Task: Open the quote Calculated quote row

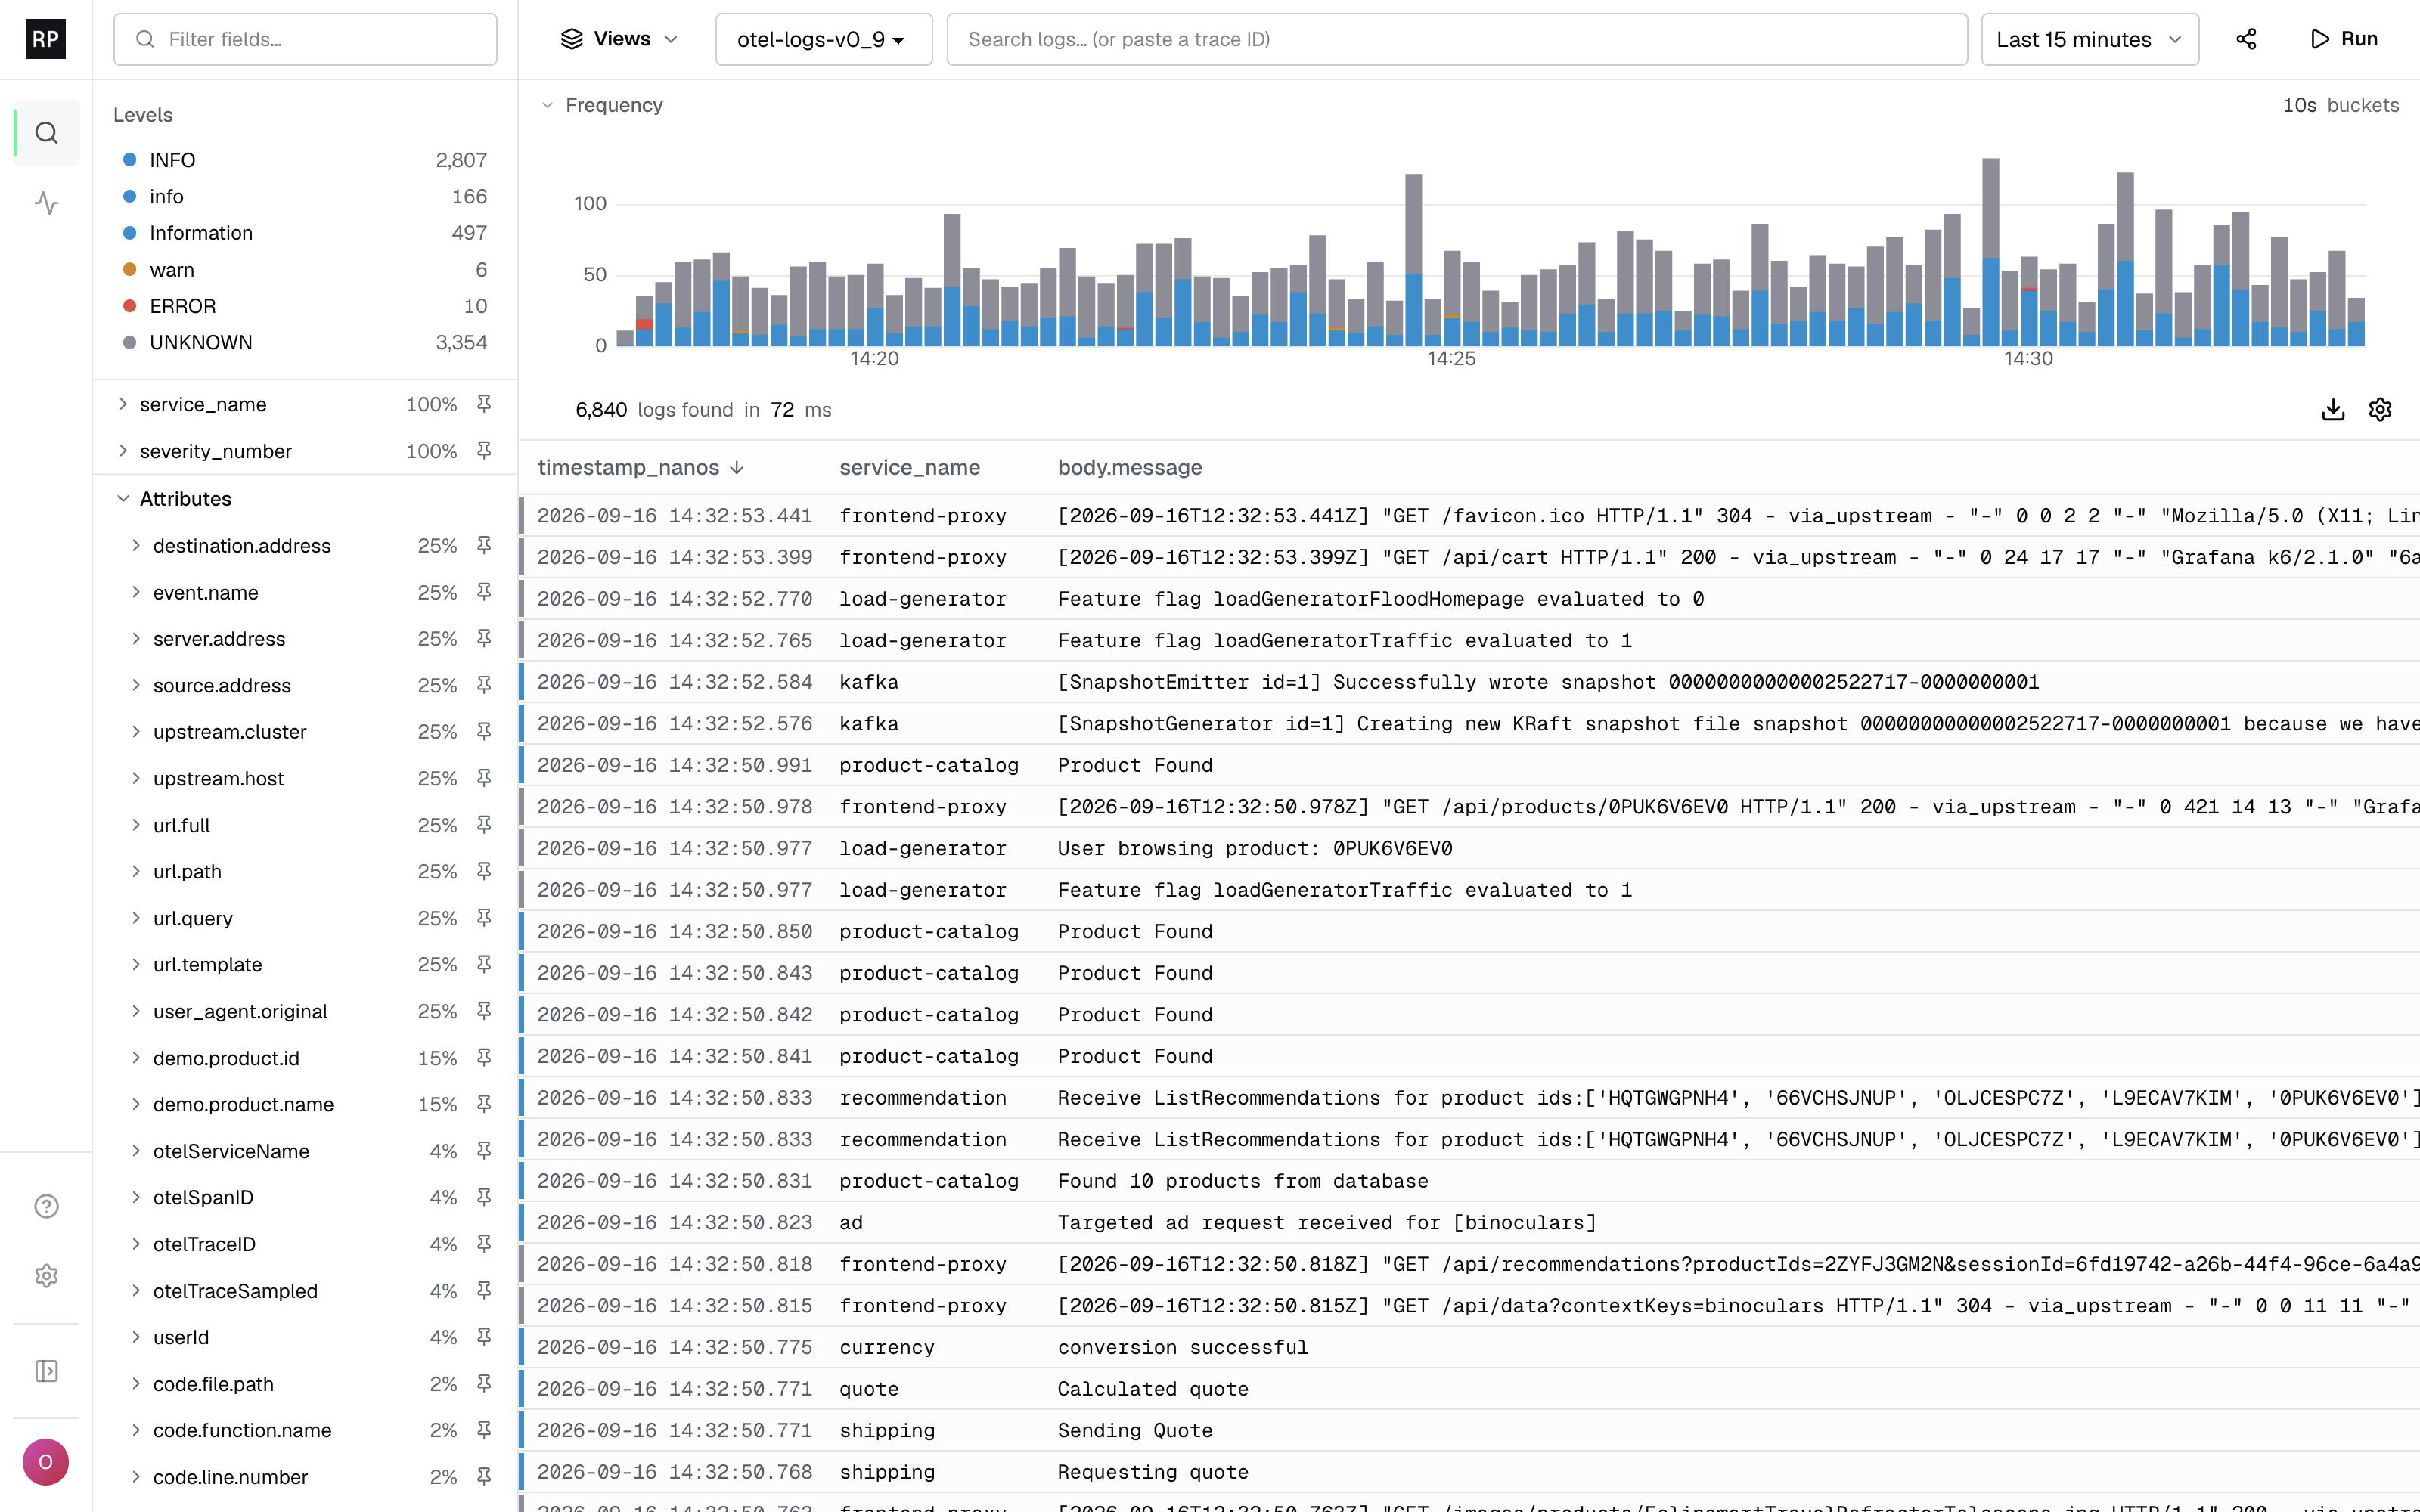Action: click(x=1469, y=1389)
